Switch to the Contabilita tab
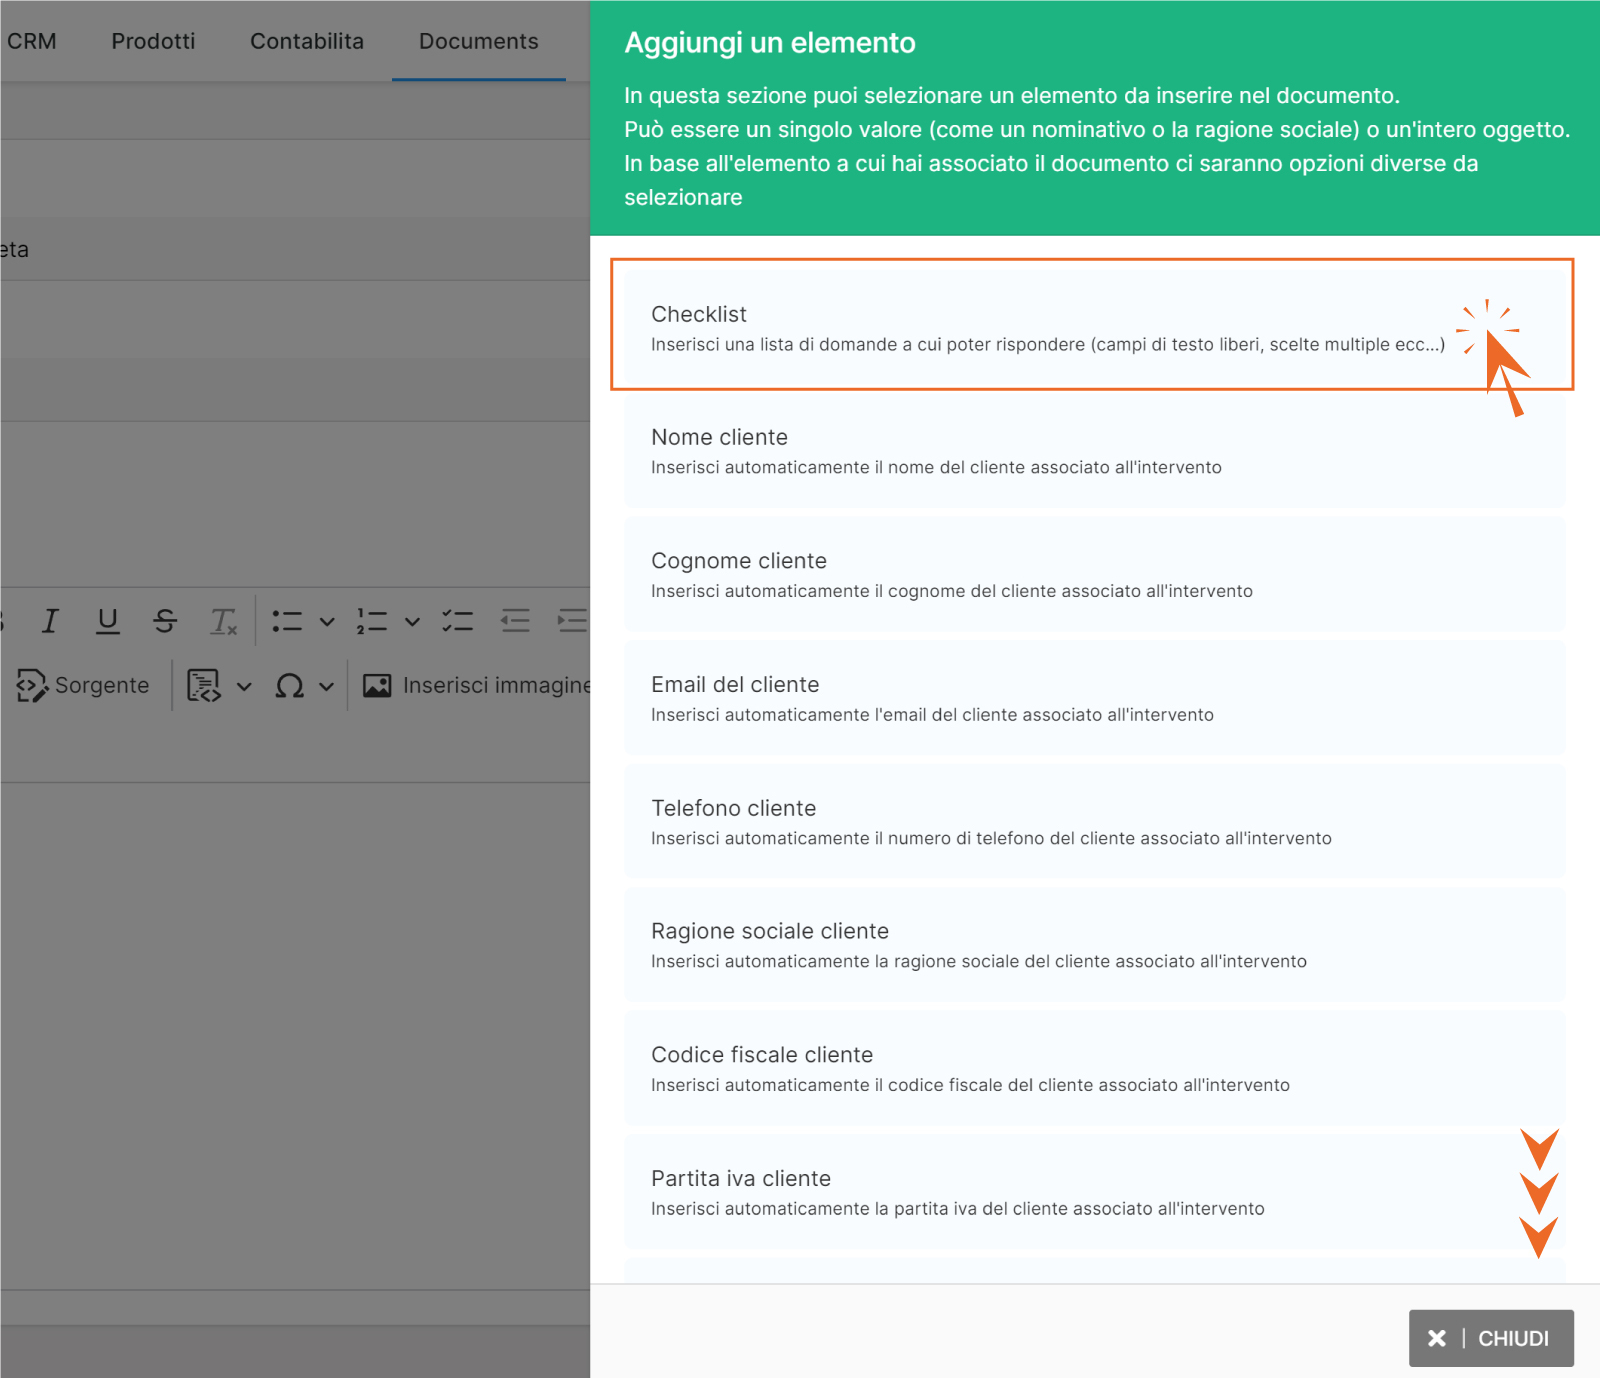This screenshot has width=1600, height=1378. pos(306,41)
